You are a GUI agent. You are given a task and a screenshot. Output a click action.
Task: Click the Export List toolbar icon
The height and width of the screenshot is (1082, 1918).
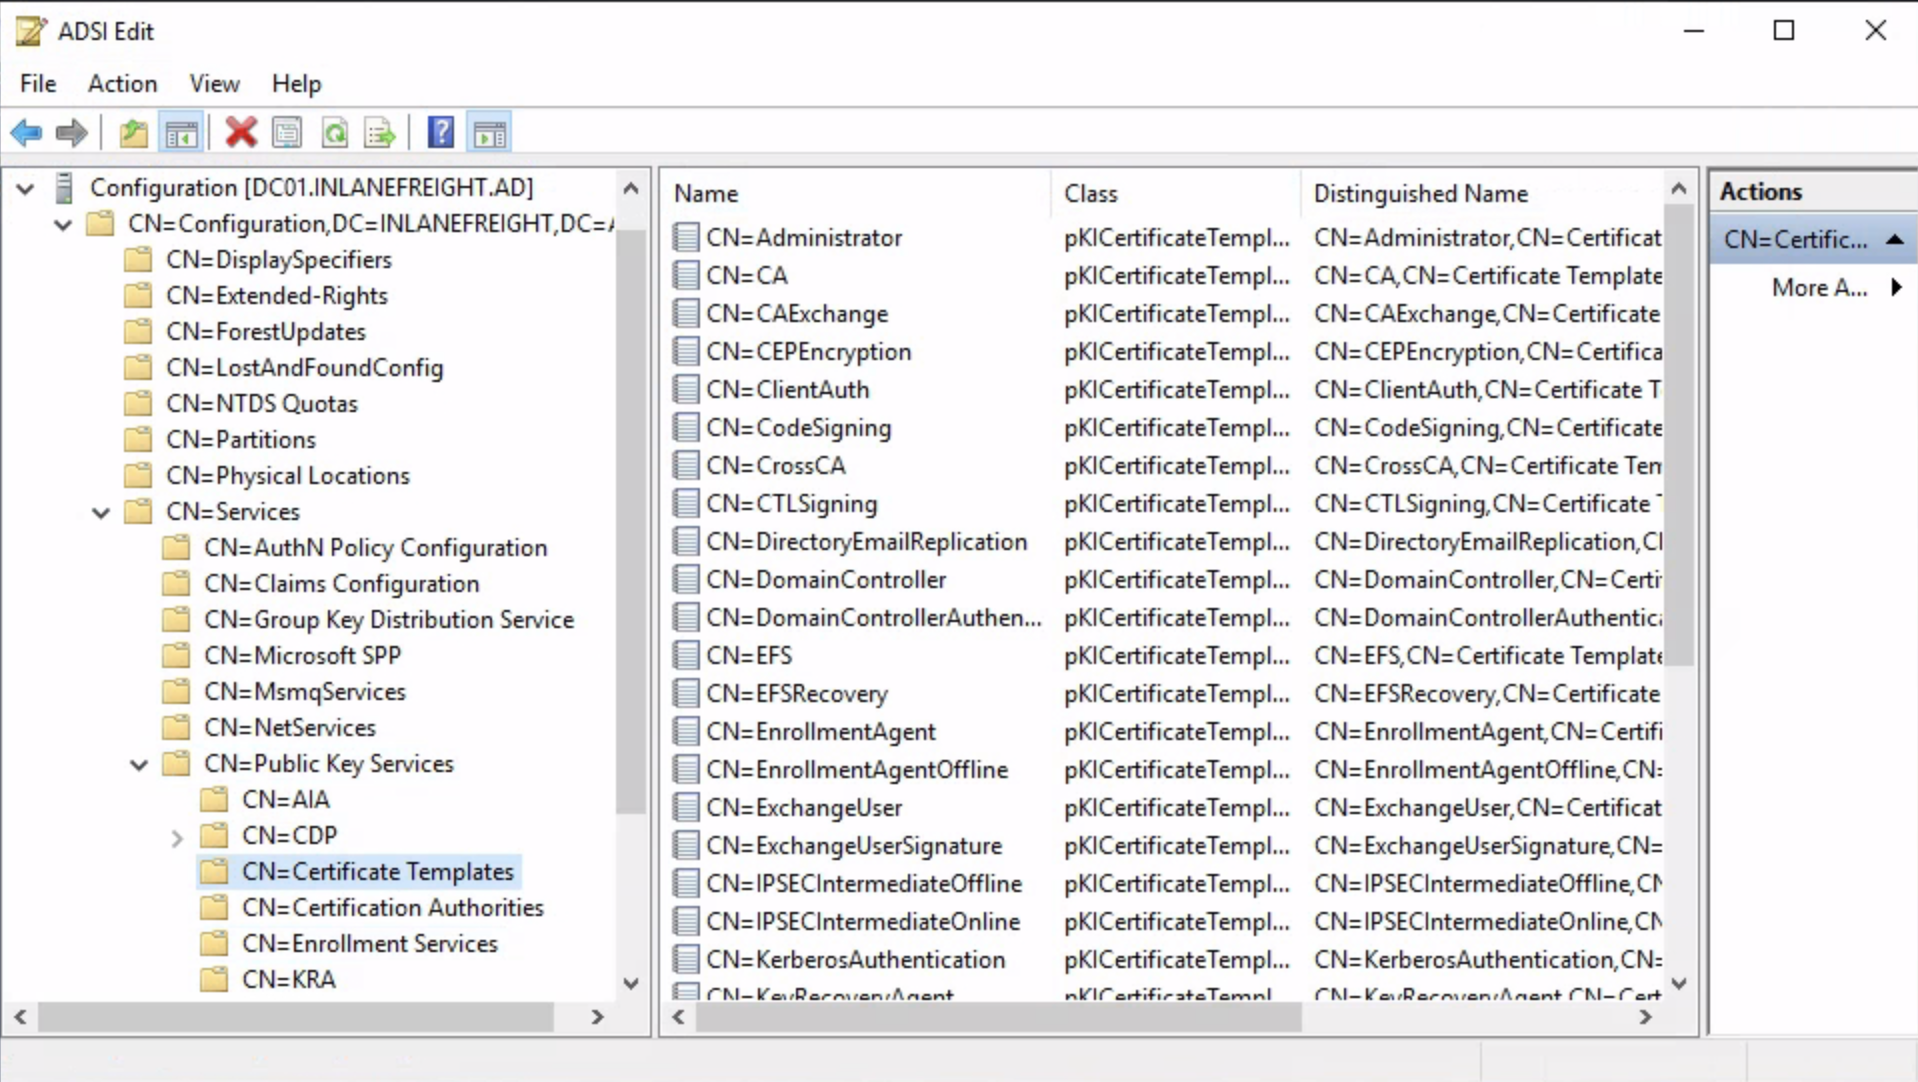point(380,133)
